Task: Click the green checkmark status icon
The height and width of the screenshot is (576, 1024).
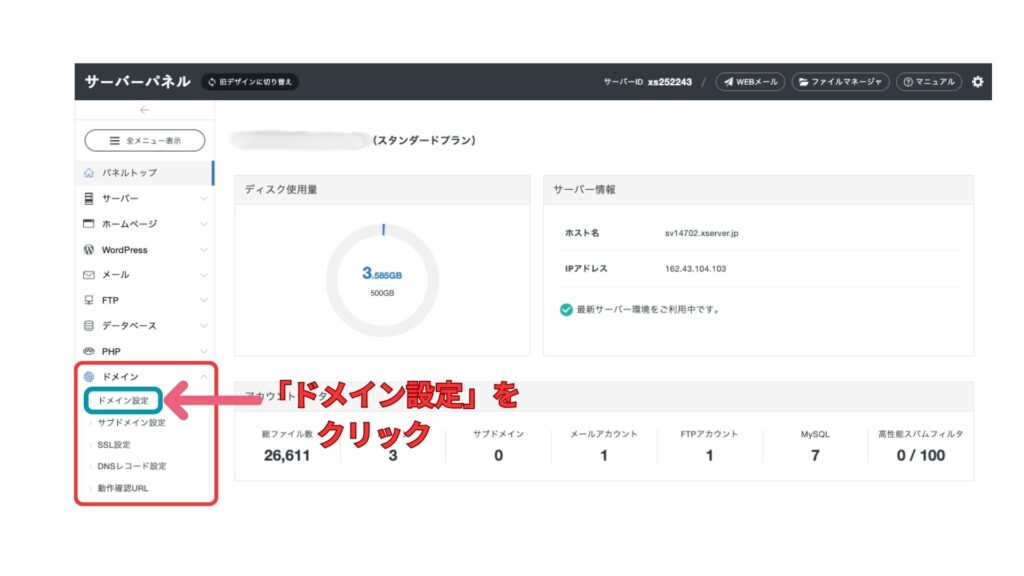Action: [566, 310]
